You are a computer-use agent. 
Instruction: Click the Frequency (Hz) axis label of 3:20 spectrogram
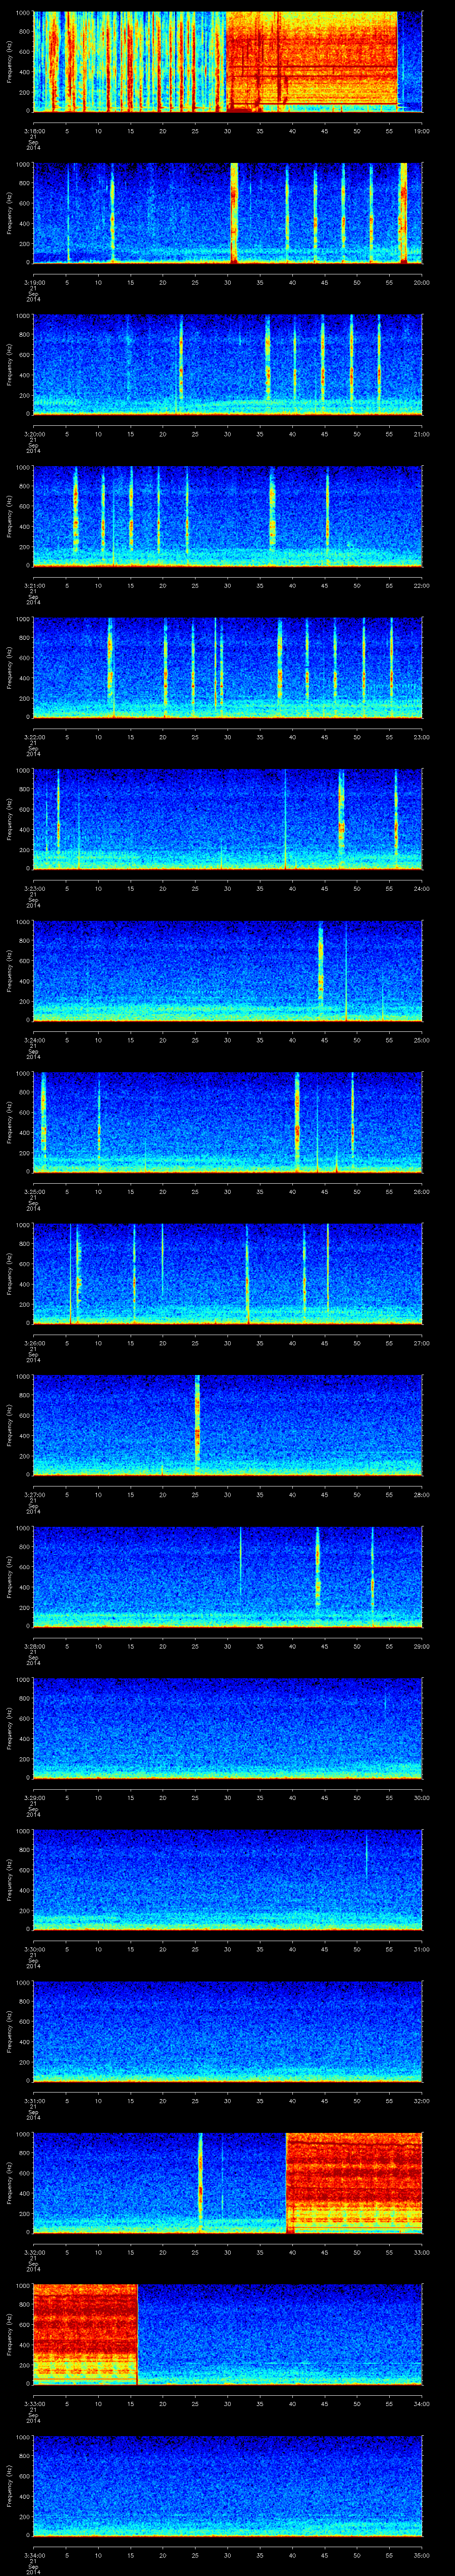coord(9,364)
